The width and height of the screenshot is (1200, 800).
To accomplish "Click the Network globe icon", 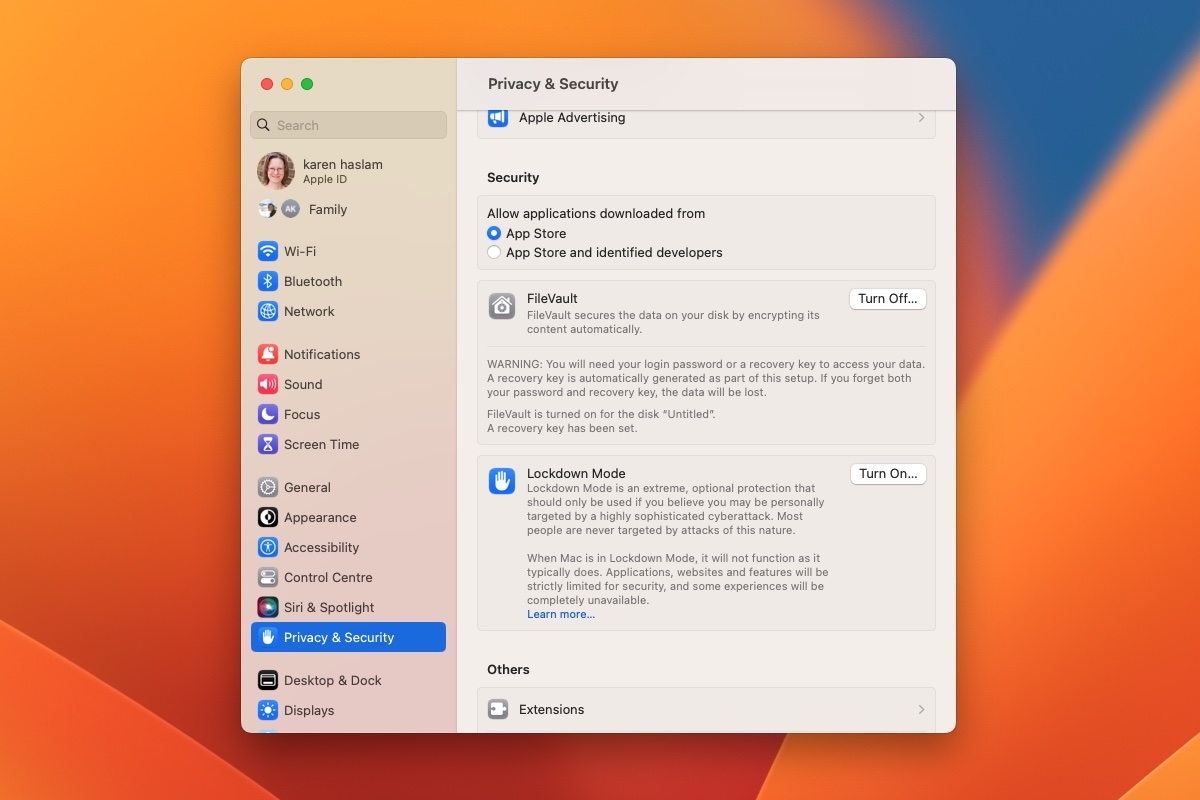I will coord(267,311).
